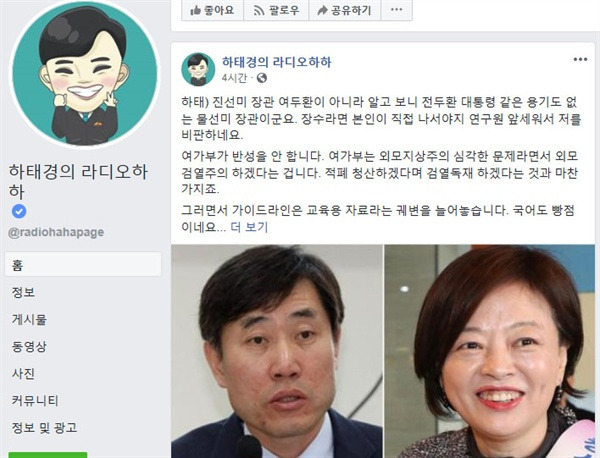Select 사진 in the sidebar

pos(23,373)
